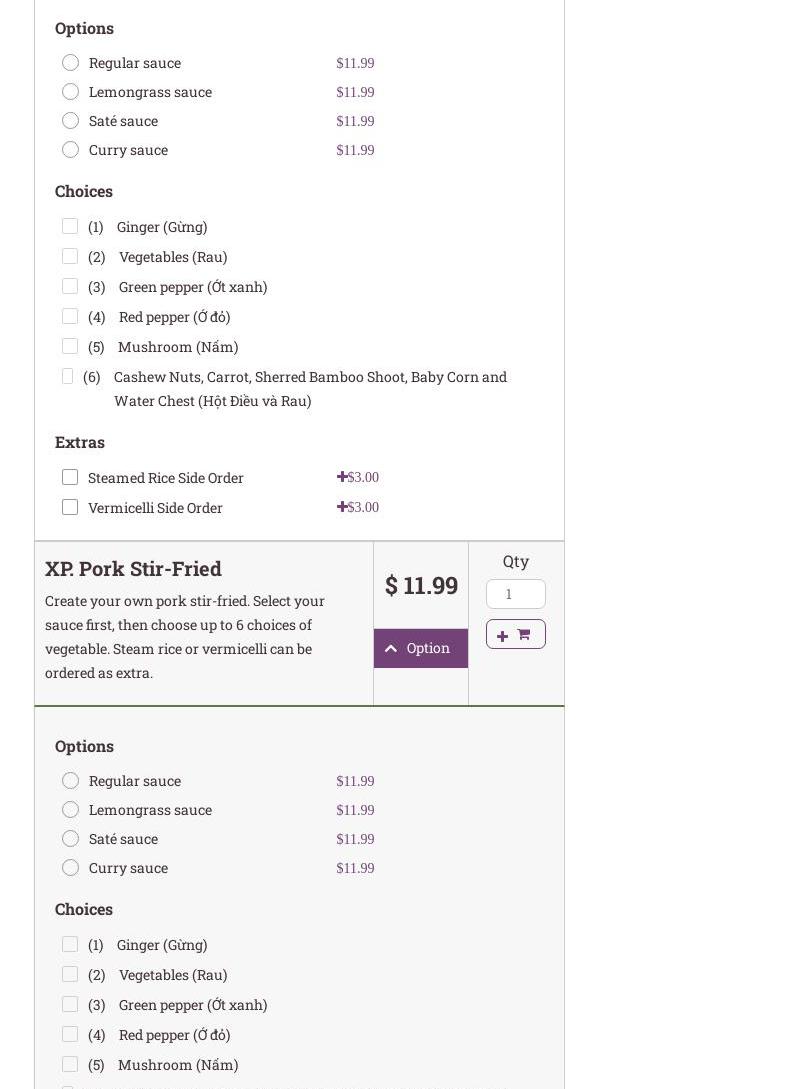This screenshot has height=1089, width=785.
Task: Enable Red pepper under XP. Pork Stir-Fried
Action: [x=70, y=1035]
